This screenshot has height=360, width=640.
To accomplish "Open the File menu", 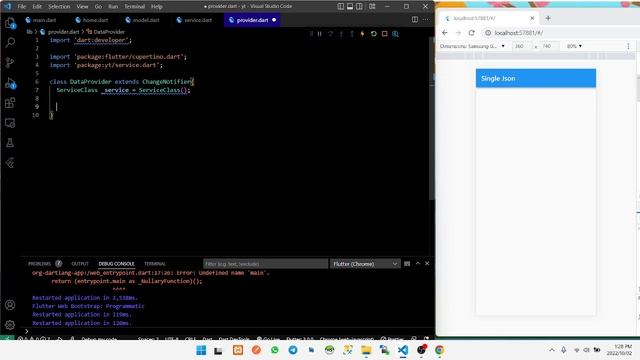I will coord(22,7).
